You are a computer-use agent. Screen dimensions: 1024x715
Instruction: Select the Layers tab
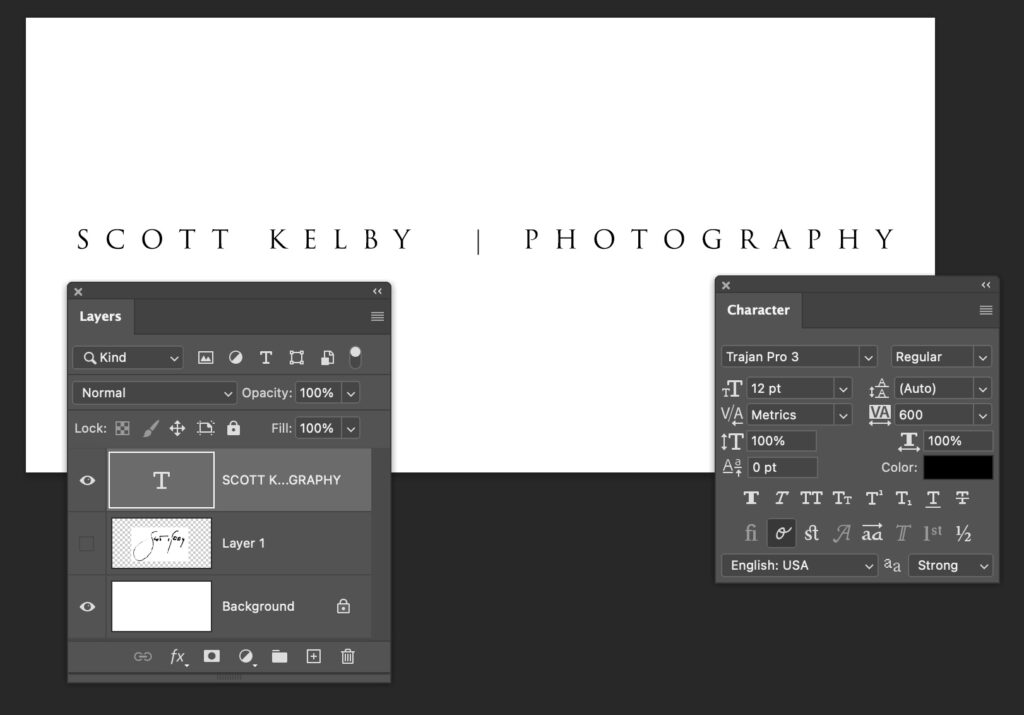click(101, 317)
